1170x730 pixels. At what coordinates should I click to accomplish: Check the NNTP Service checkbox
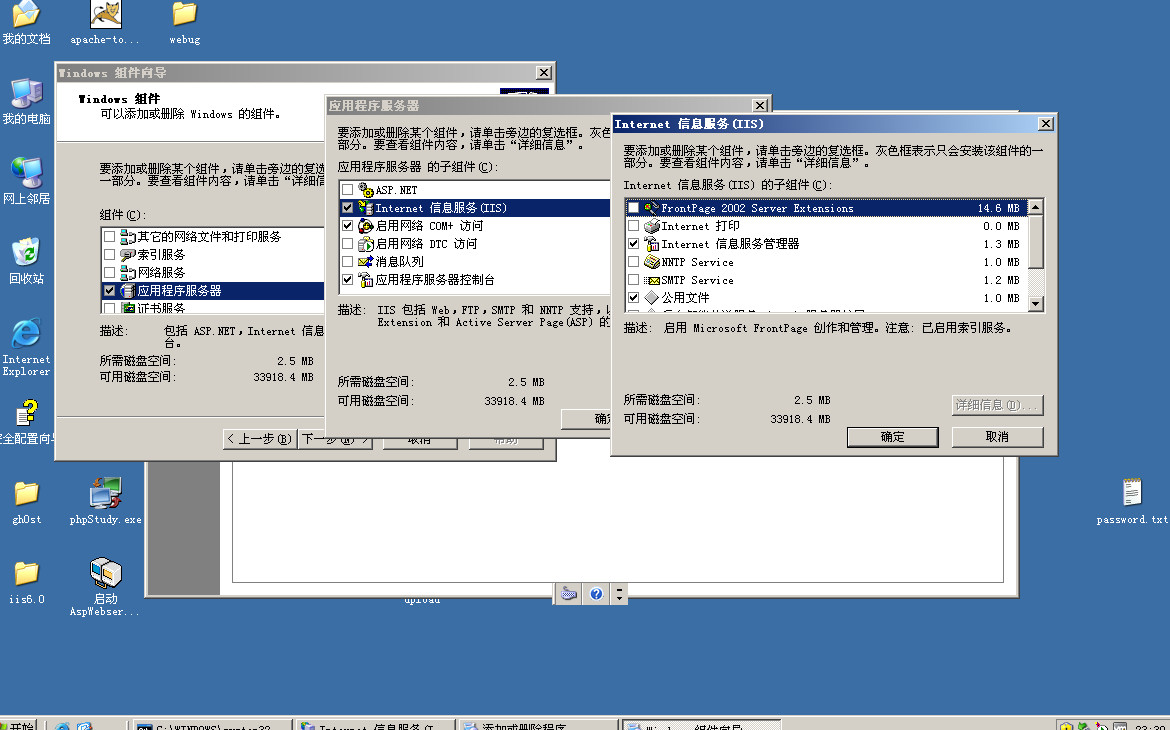point(634,262)
